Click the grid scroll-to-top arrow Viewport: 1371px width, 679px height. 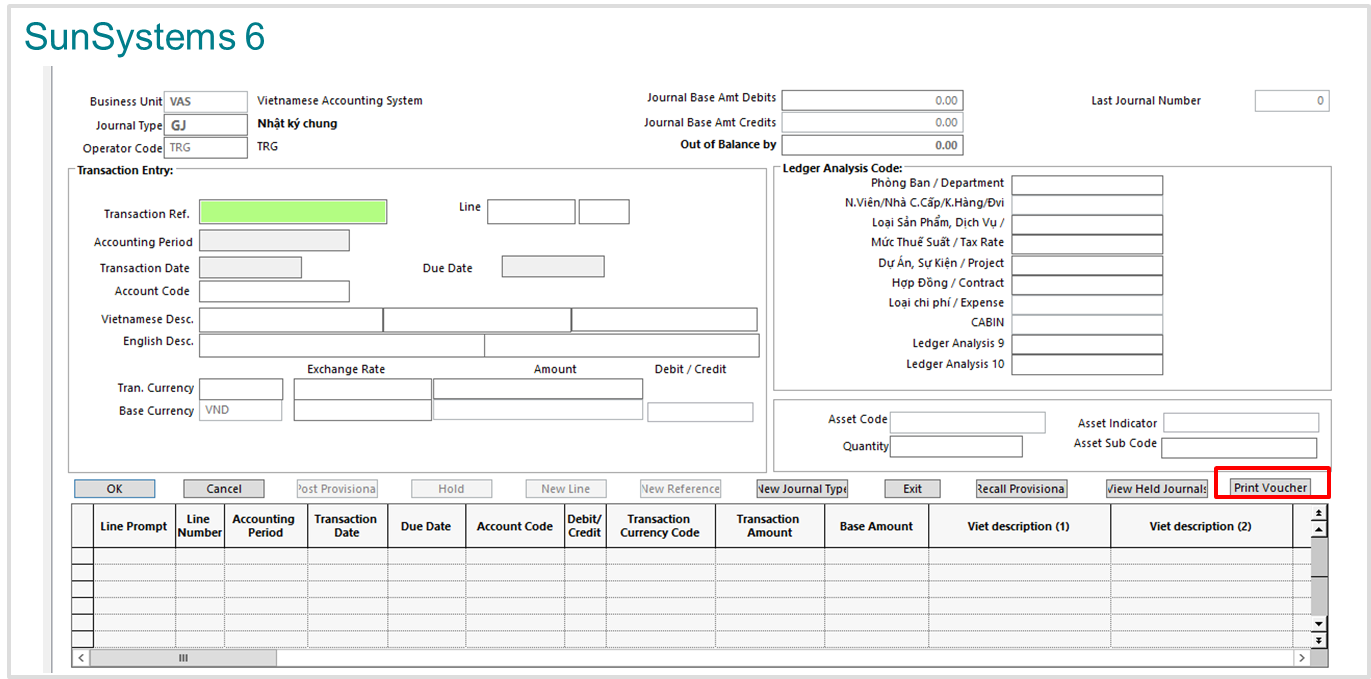pos(1319,511)
